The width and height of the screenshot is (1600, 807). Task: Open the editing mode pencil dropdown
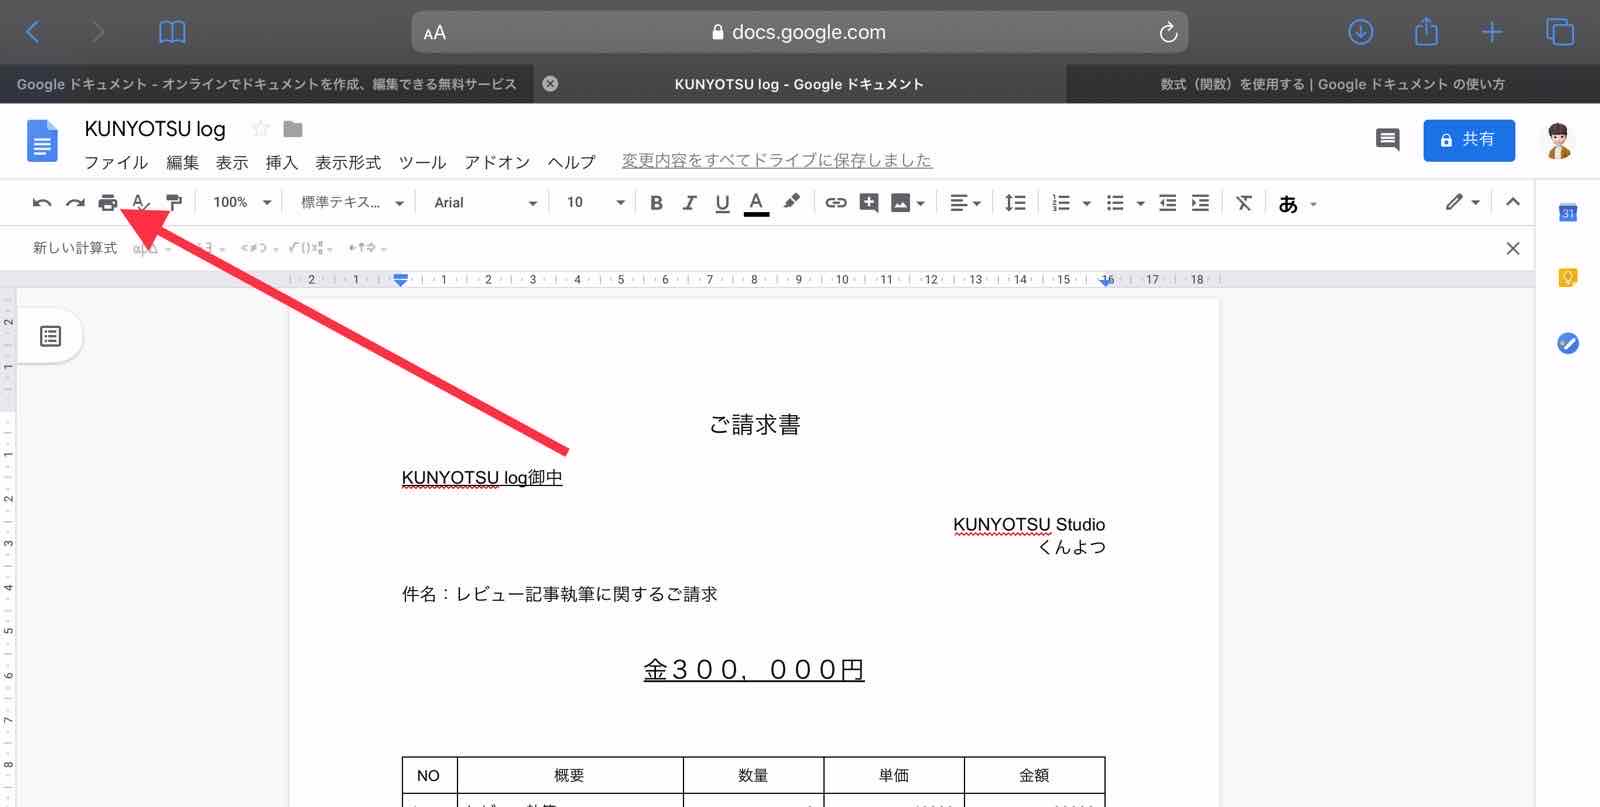pos(1462,202)
